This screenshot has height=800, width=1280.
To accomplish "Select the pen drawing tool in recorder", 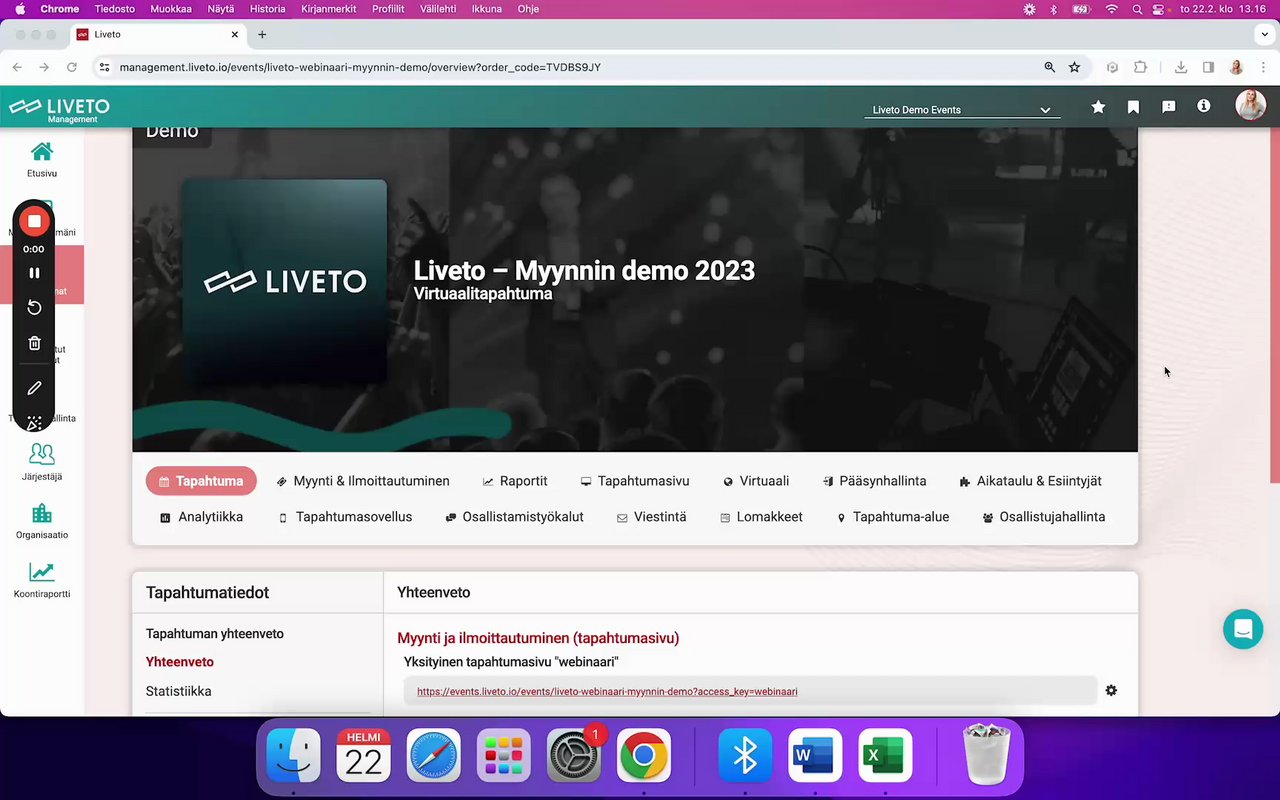I will click(34, 388).
